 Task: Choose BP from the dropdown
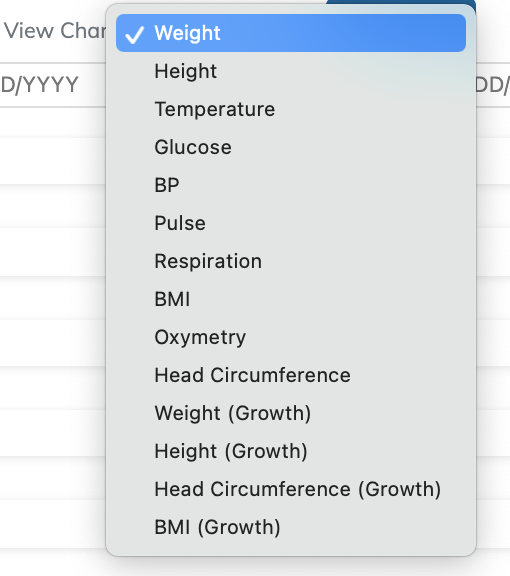pos(291,185)
